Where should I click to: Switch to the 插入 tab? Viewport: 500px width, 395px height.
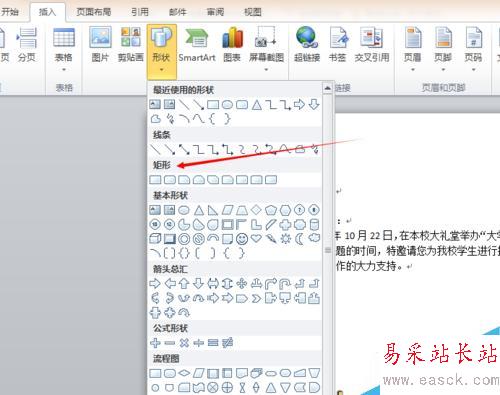tap(47, 12)
